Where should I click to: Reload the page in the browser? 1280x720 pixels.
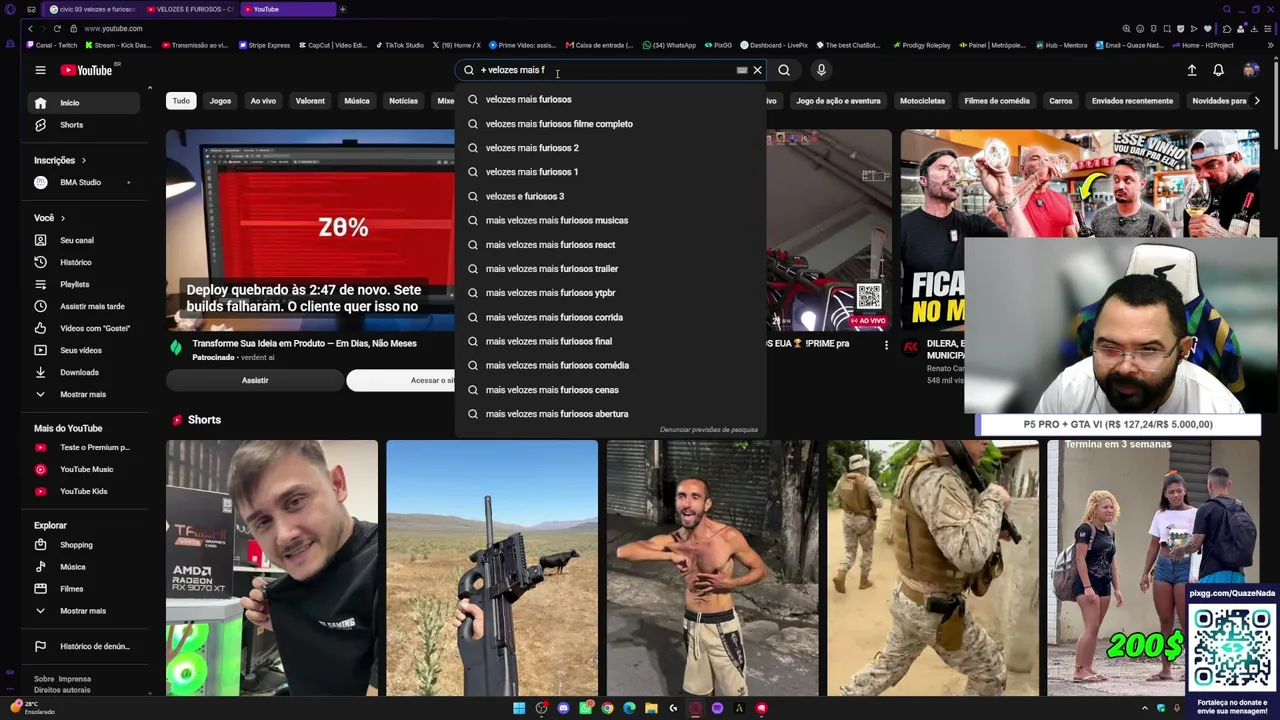coord(57,28)
